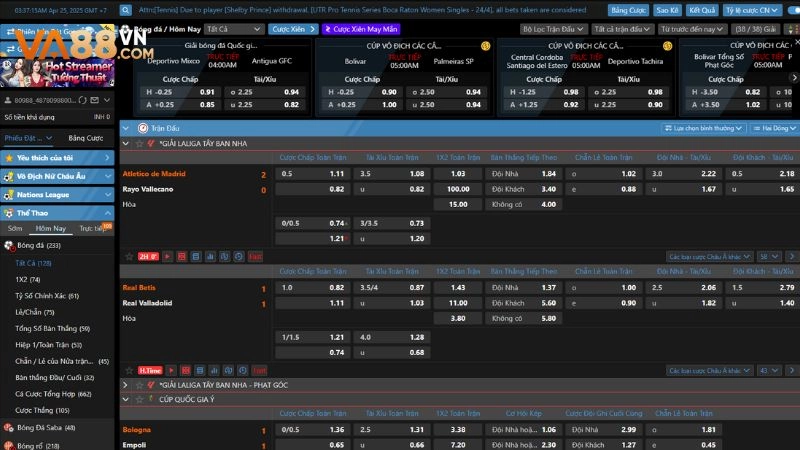Open Bộ Lọc Trận Đấu dropdown

554,30
